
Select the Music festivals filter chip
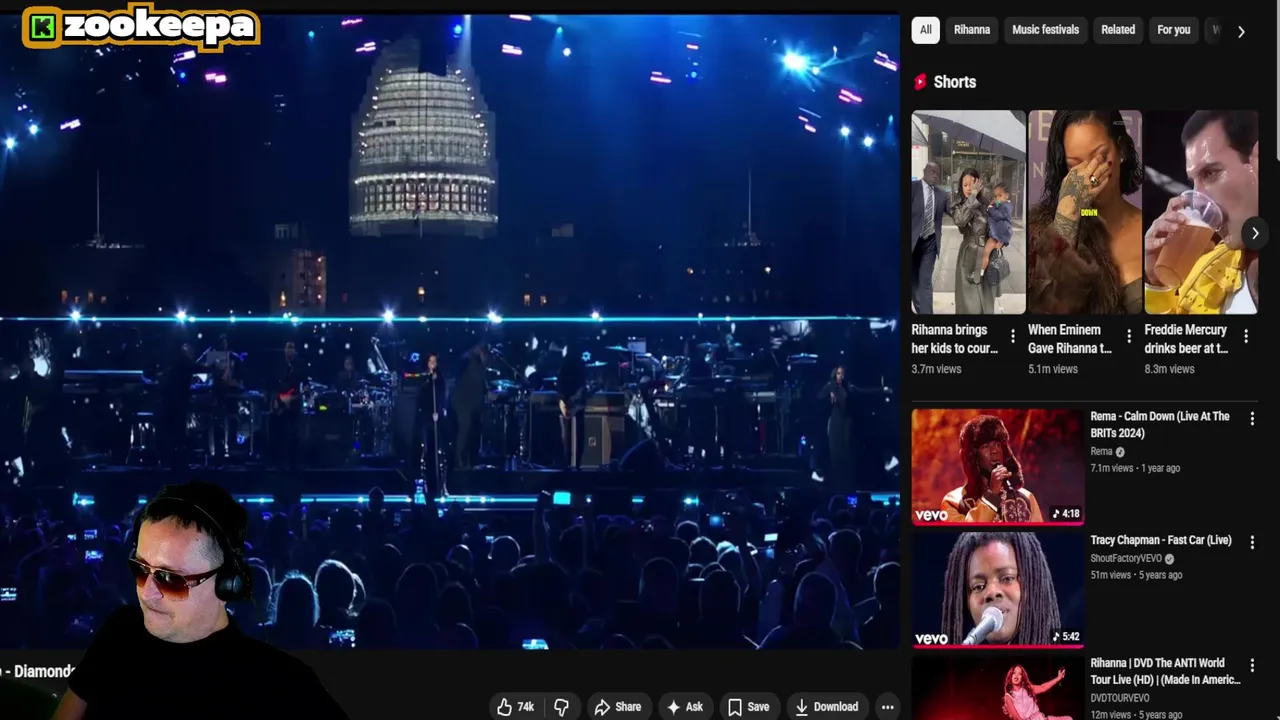(1045, 30)
